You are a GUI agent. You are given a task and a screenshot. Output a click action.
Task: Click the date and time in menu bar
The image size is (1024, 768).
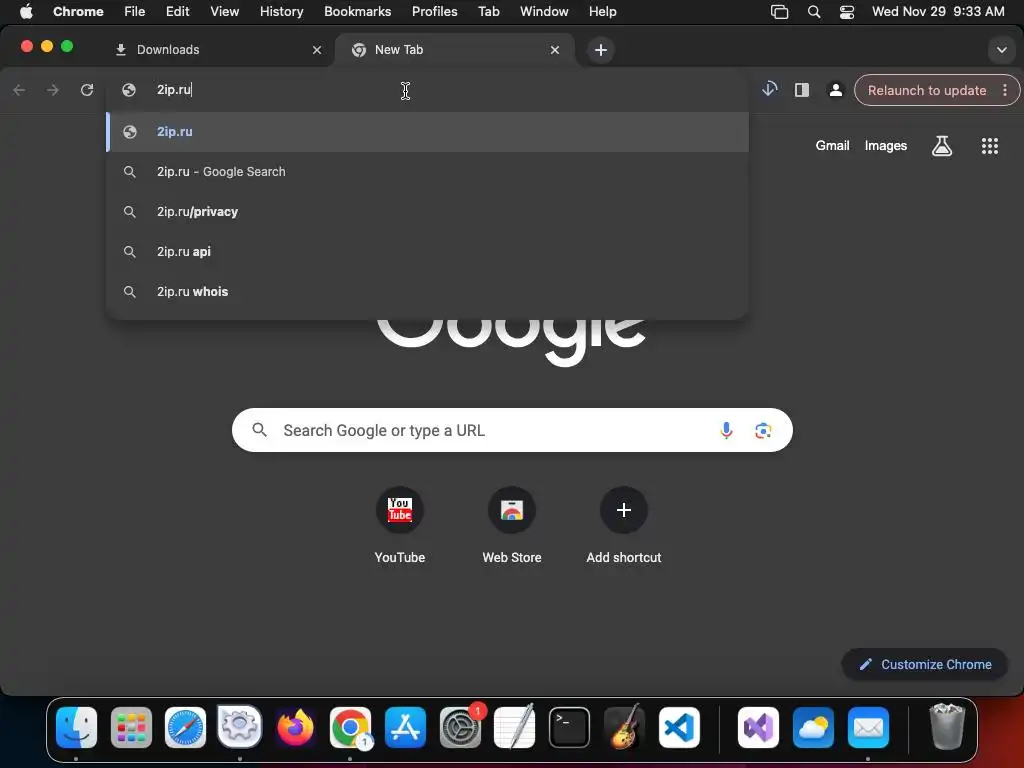point(938,11)
